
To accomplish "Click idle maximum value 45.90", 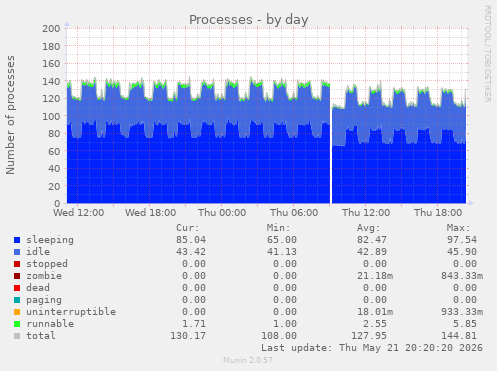I will click(462, 252).
